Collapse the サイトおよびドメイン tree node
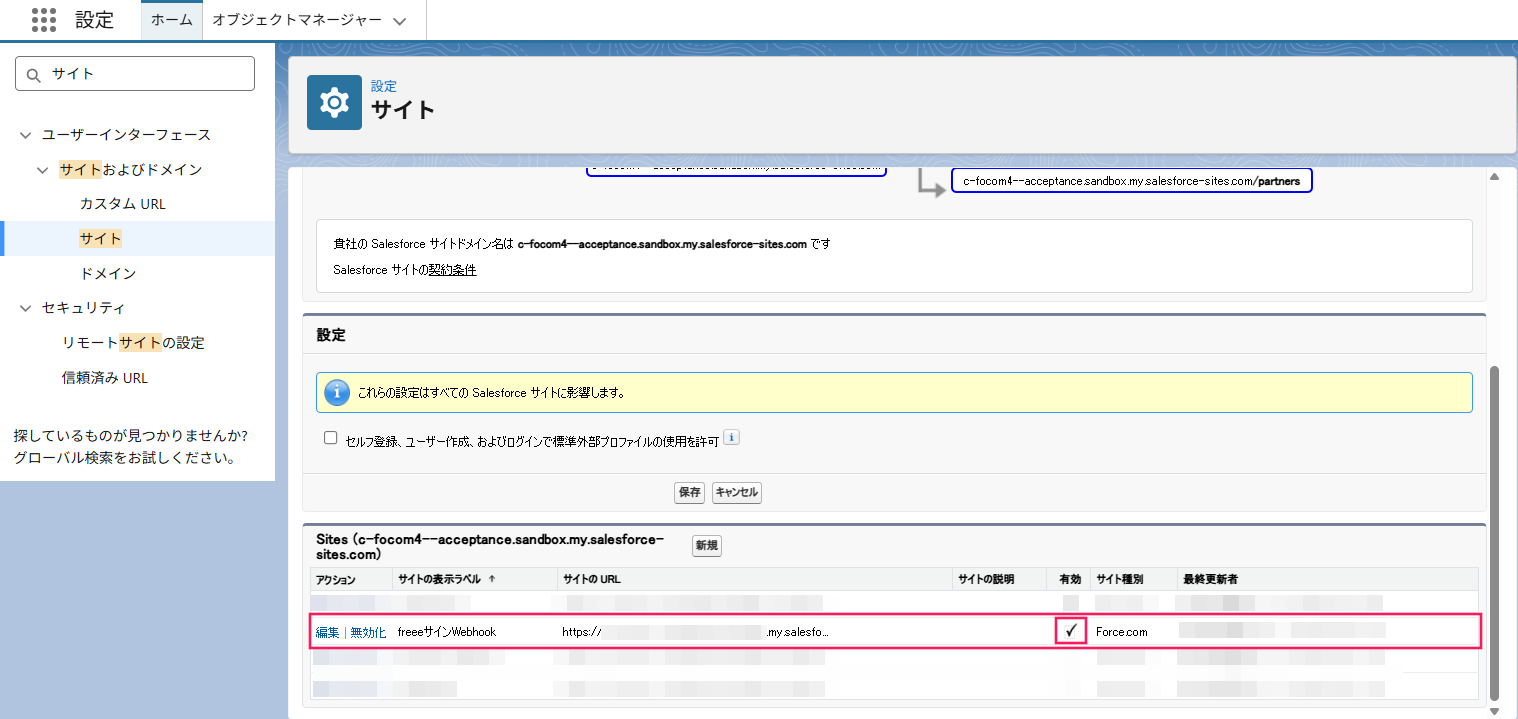Screen dimensions: 1518x719 (42, 170)
